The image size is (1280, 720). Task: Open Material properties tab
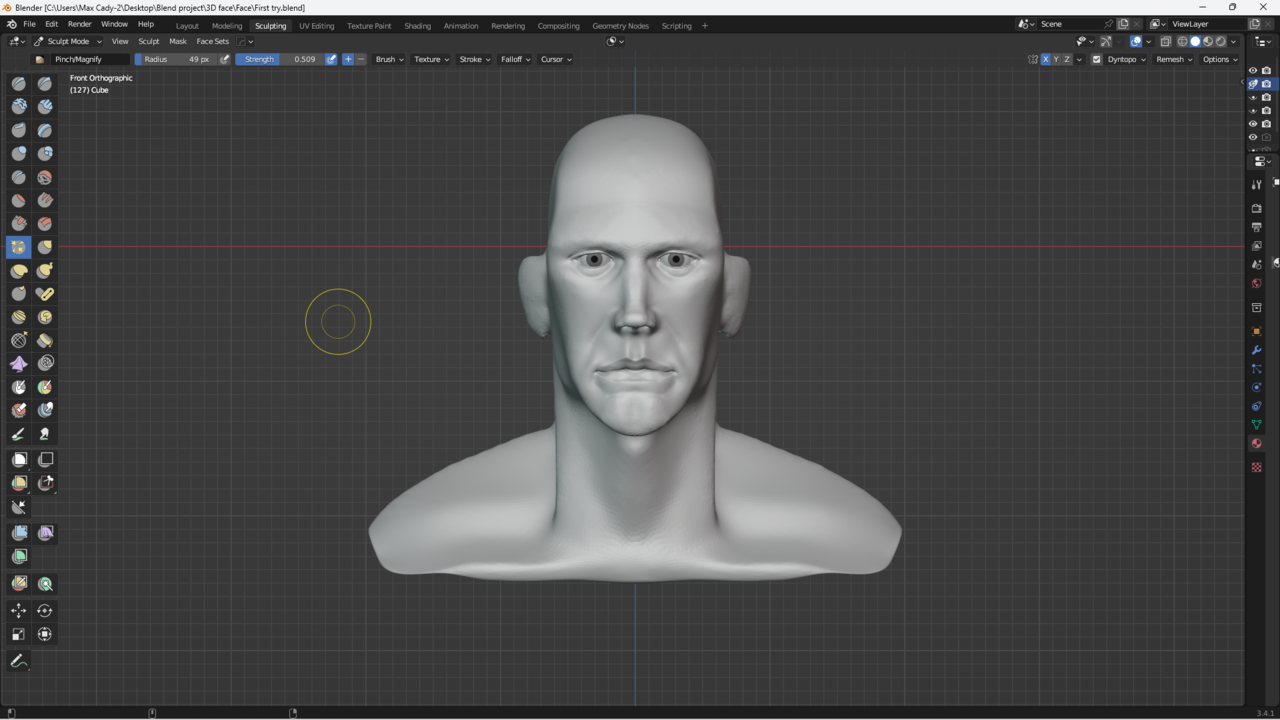1257,443
